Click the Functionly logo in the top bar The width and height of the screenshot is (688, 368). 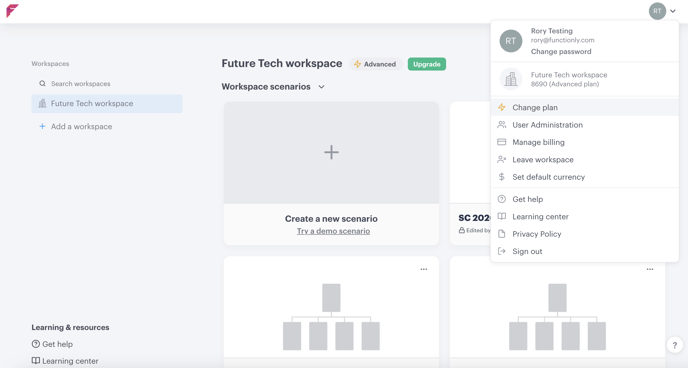point(12,11)
